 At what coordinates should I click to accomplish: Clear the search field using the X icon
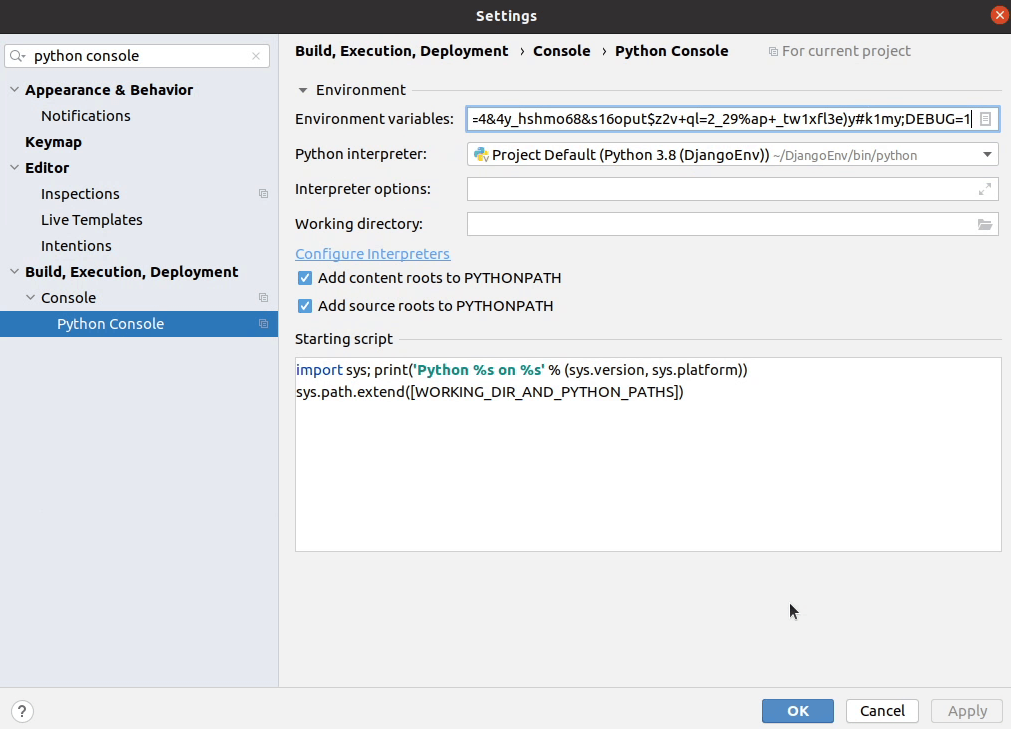pyautogui.click(x=258, y=56)
